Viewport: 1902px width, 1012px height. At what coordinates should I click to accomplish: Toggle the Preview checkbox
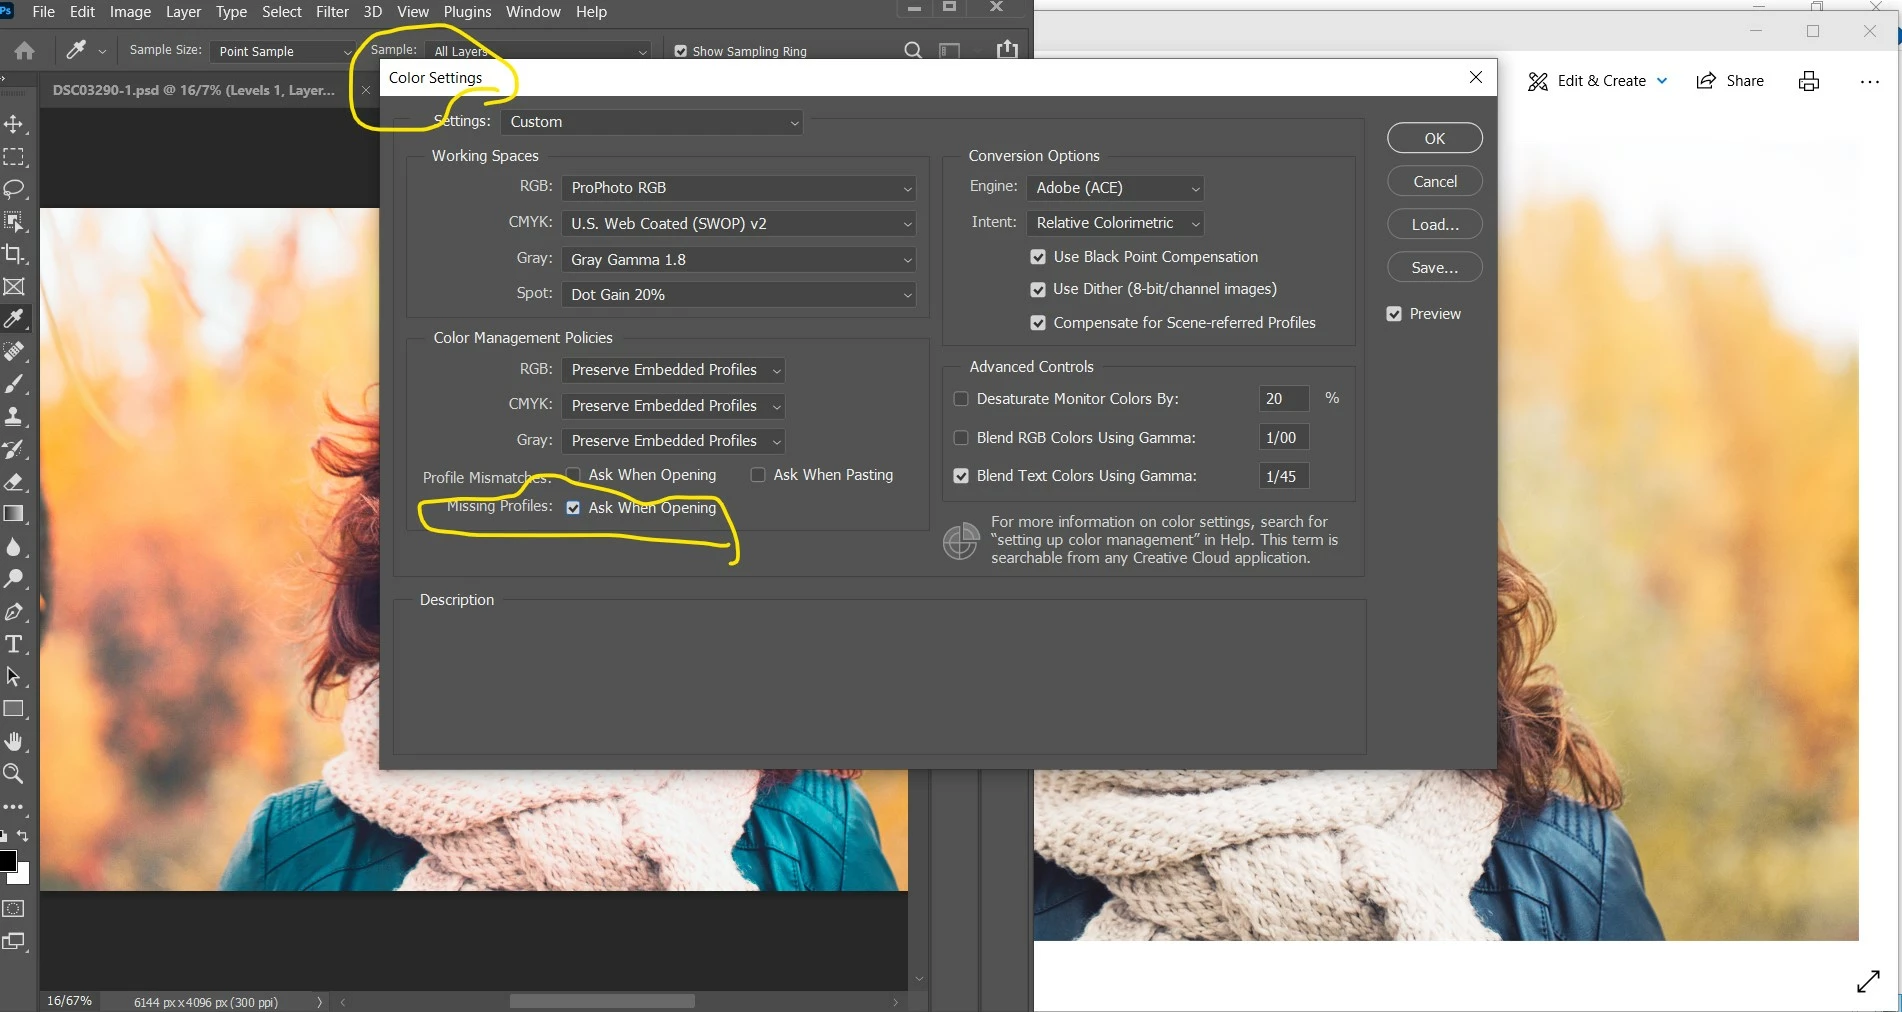coord(1394,314)
